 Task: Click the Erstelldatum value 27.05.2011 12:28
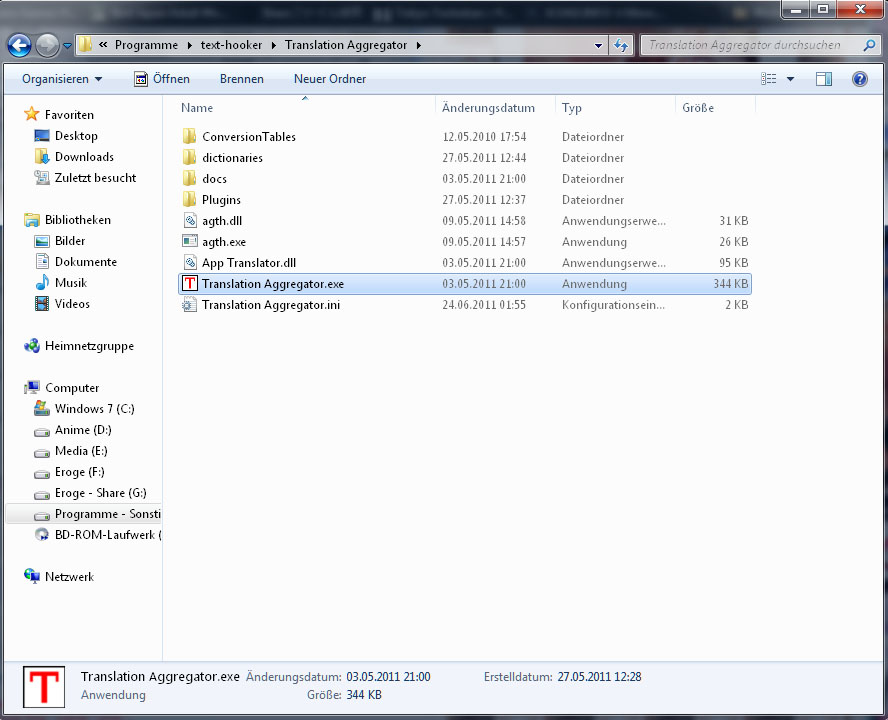click(x=599, y=676)
